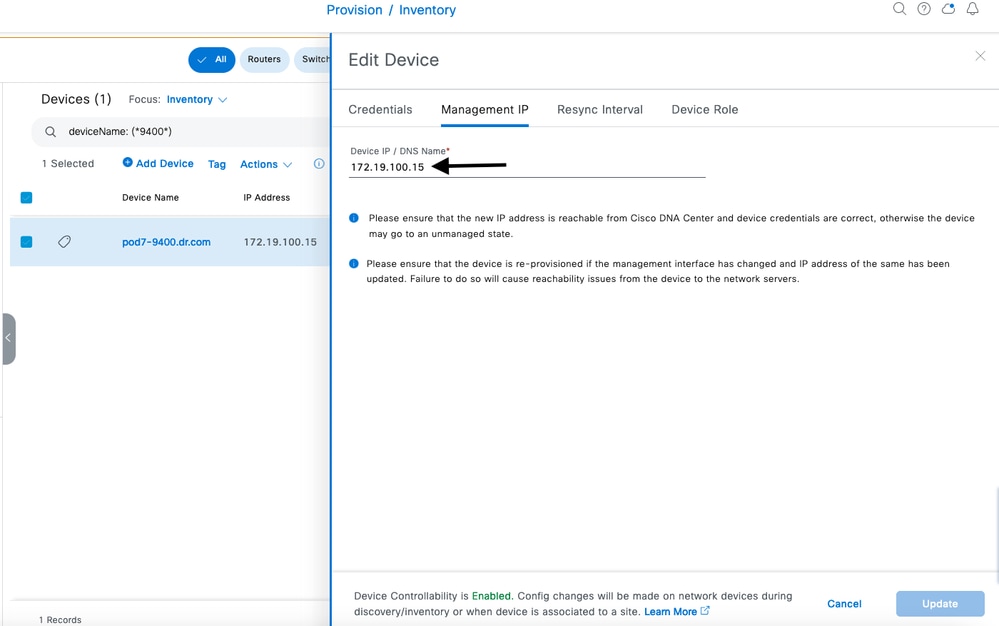The height and width of the screenshot is (626, 999).
Task: Switch to the Credentials tab
Action: [380, 110]
